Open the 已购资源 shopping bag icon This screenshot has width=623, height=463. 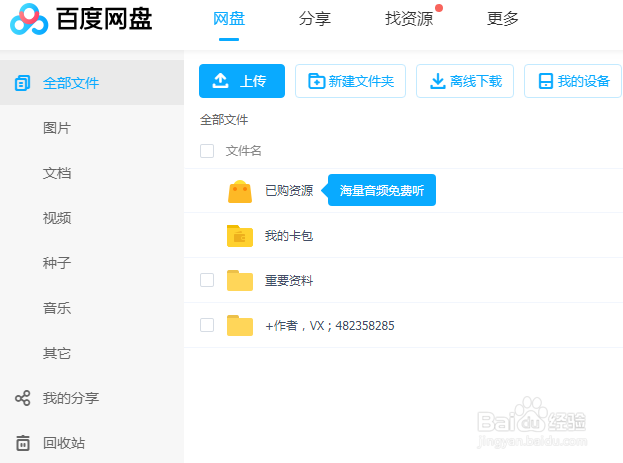coord(239,191)
